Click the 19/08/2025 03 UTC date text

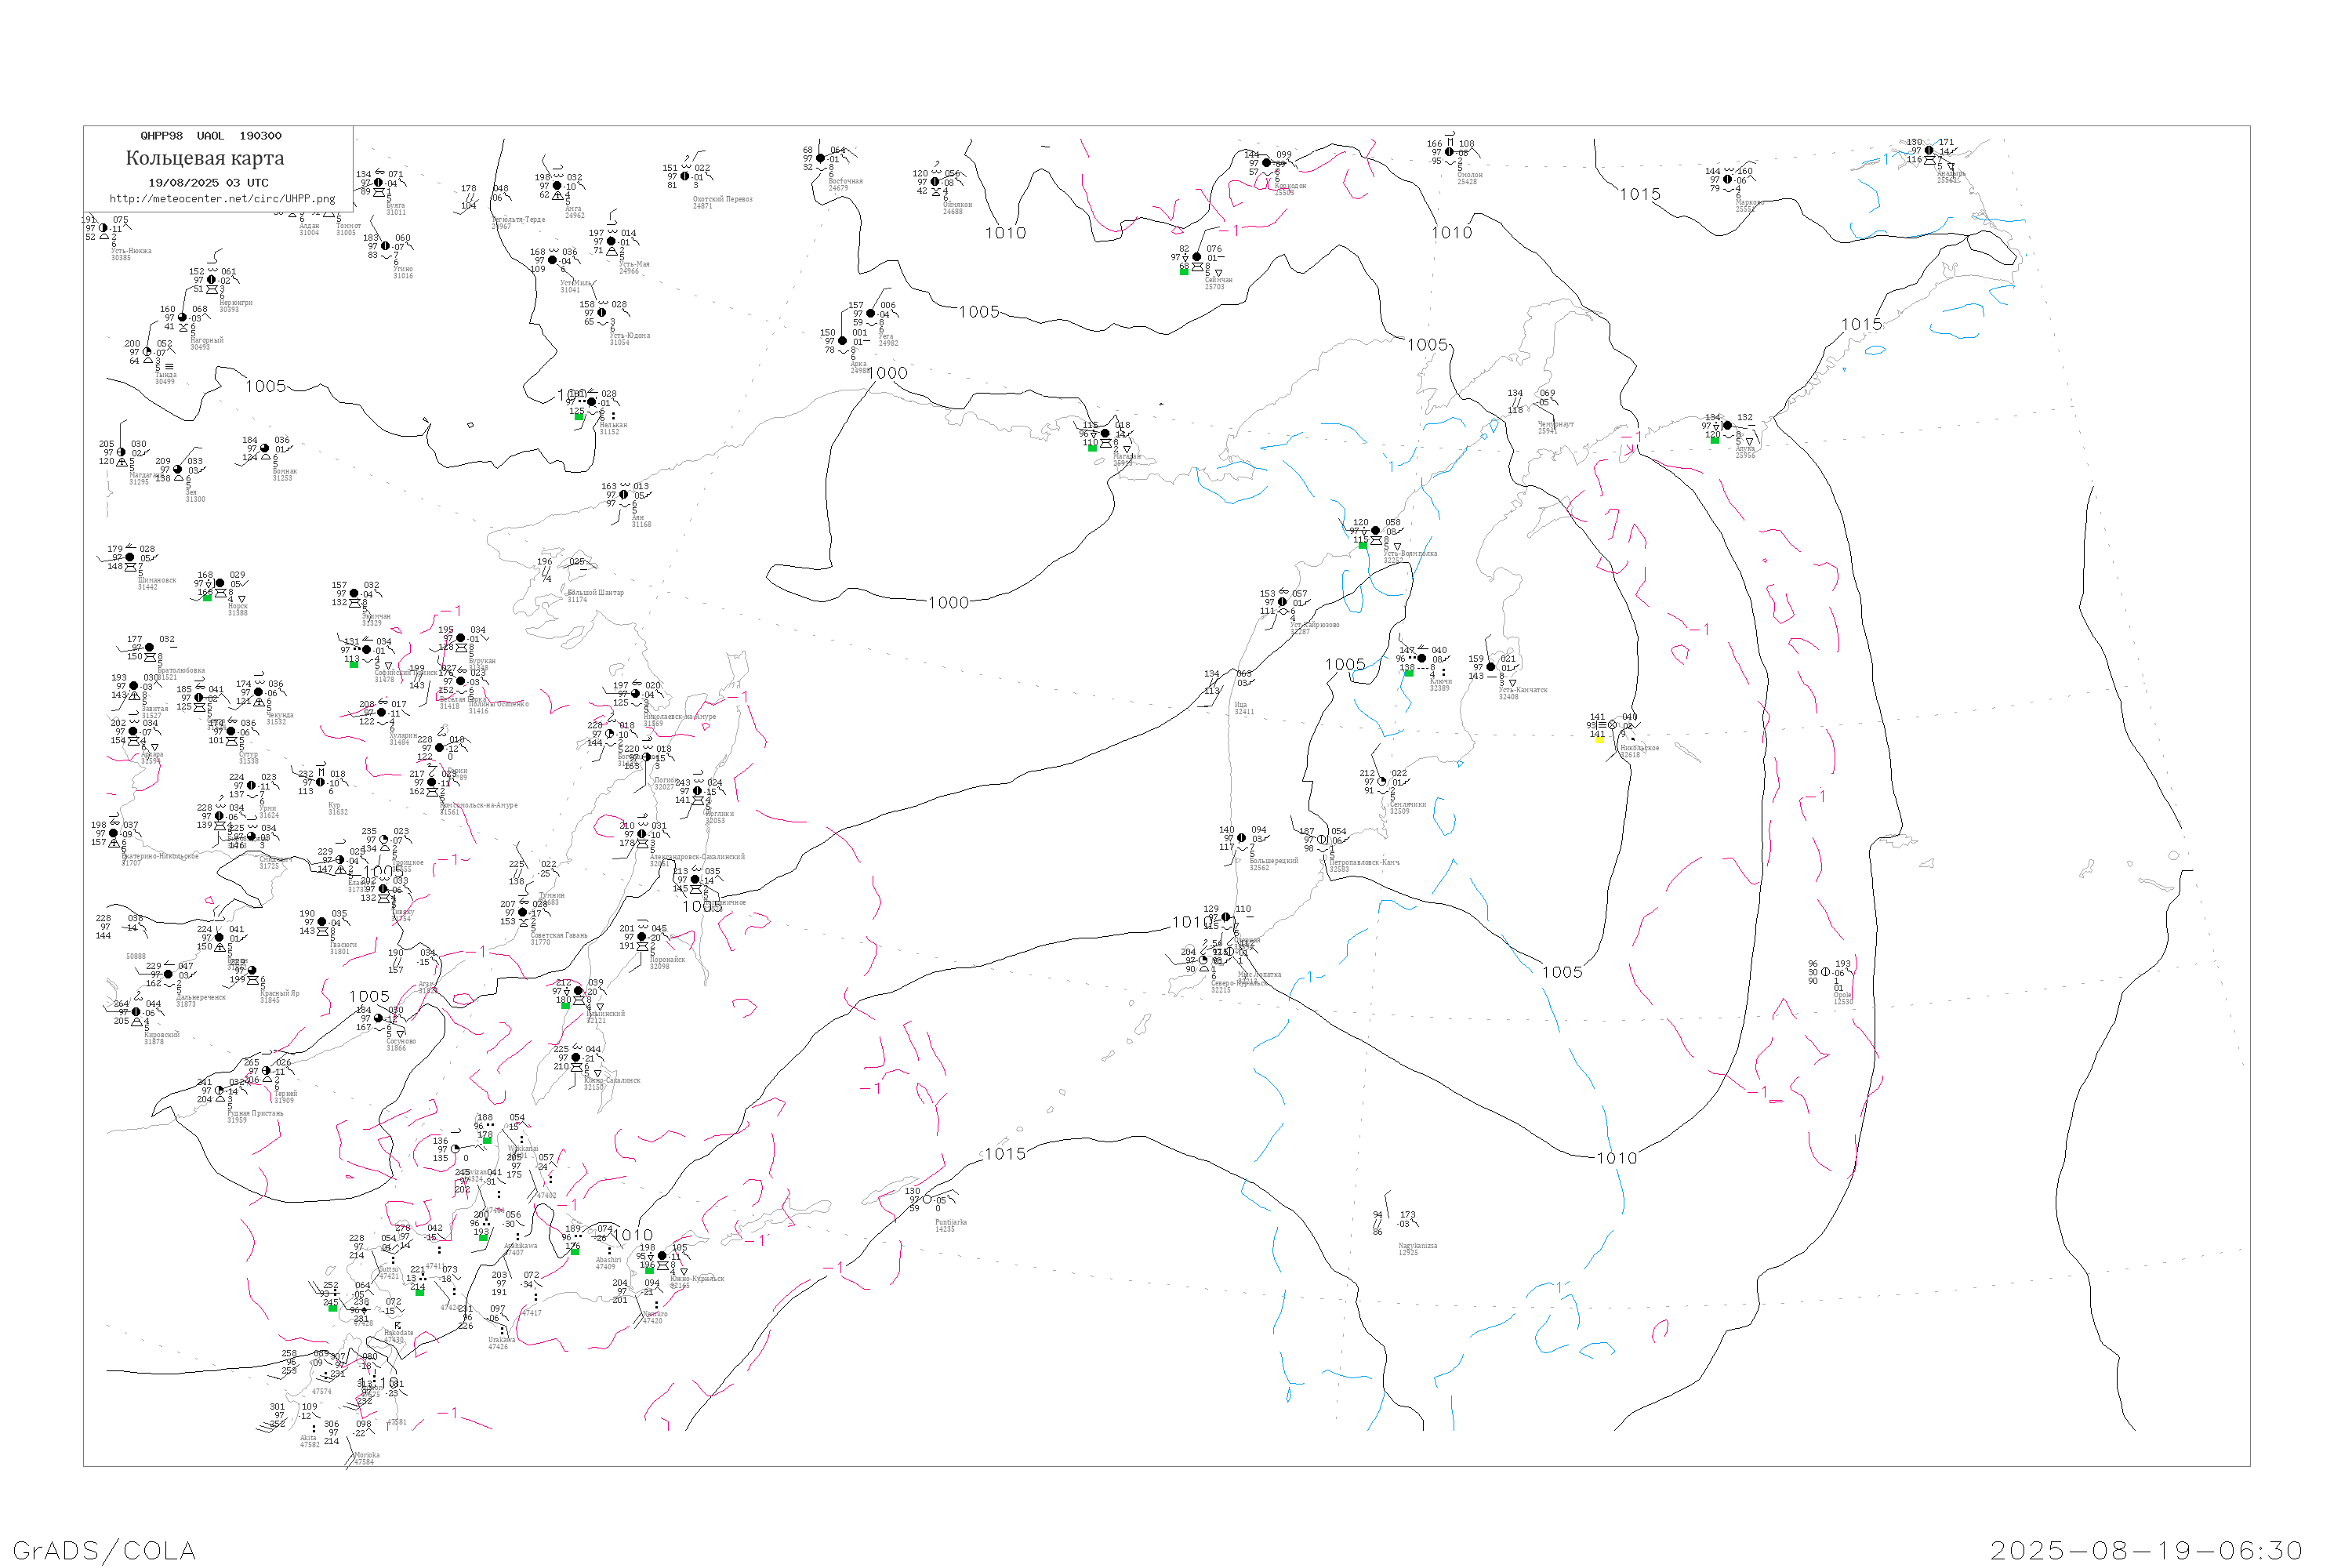(208, 183)
